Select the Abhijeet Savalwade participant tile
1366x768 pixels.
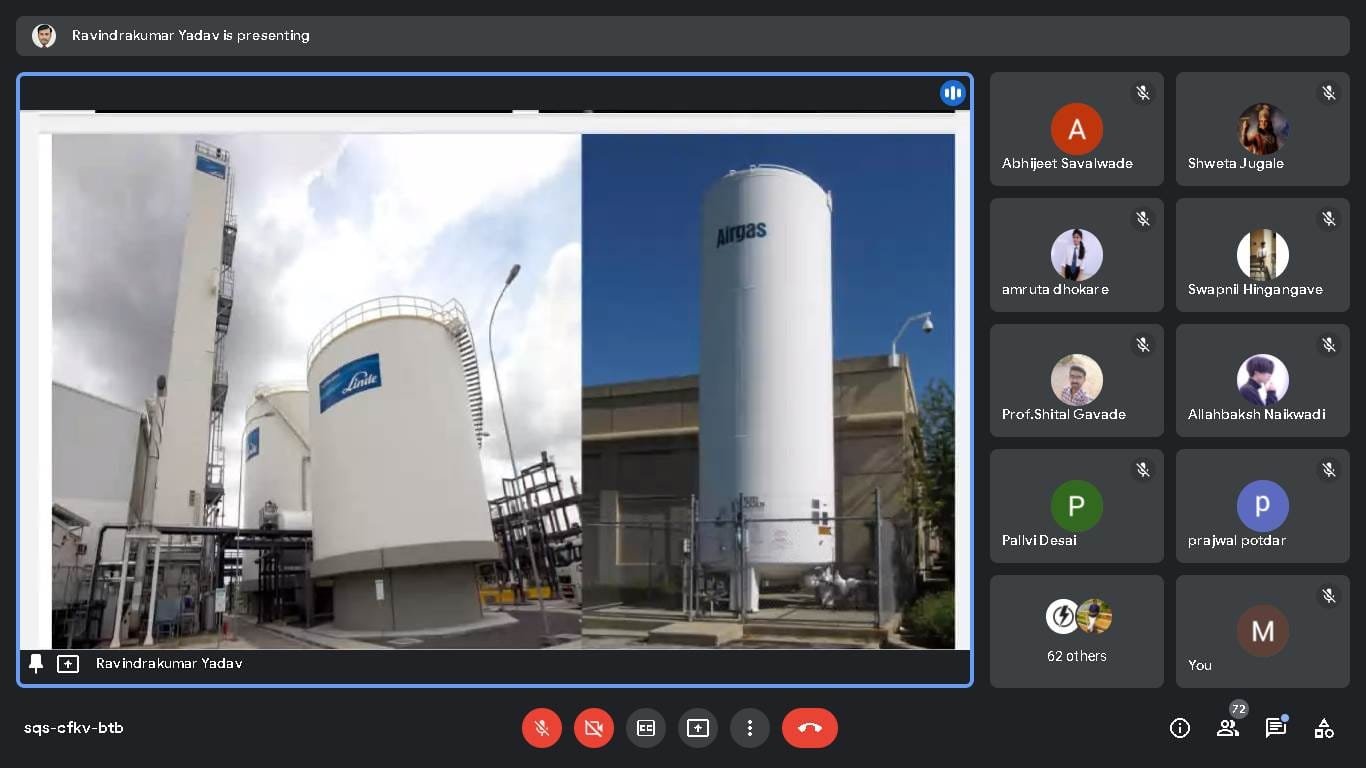point(1076,129)
